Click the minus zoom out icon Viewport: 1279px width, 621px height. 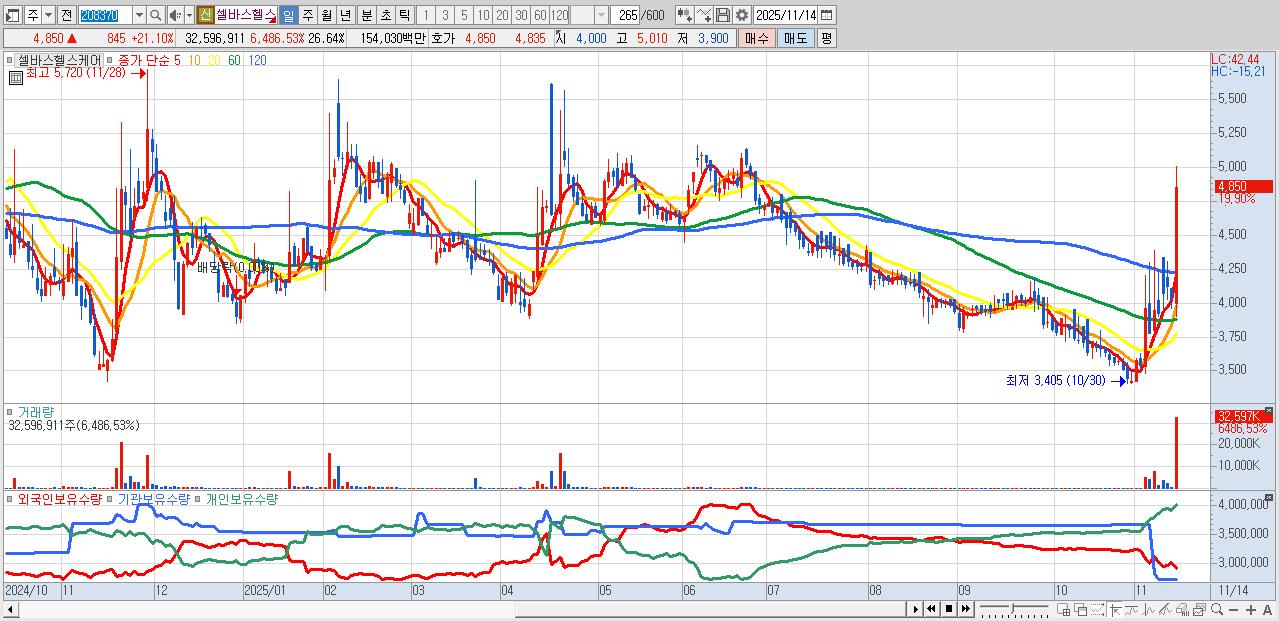pyautogui.click(x=1234, y=610)
